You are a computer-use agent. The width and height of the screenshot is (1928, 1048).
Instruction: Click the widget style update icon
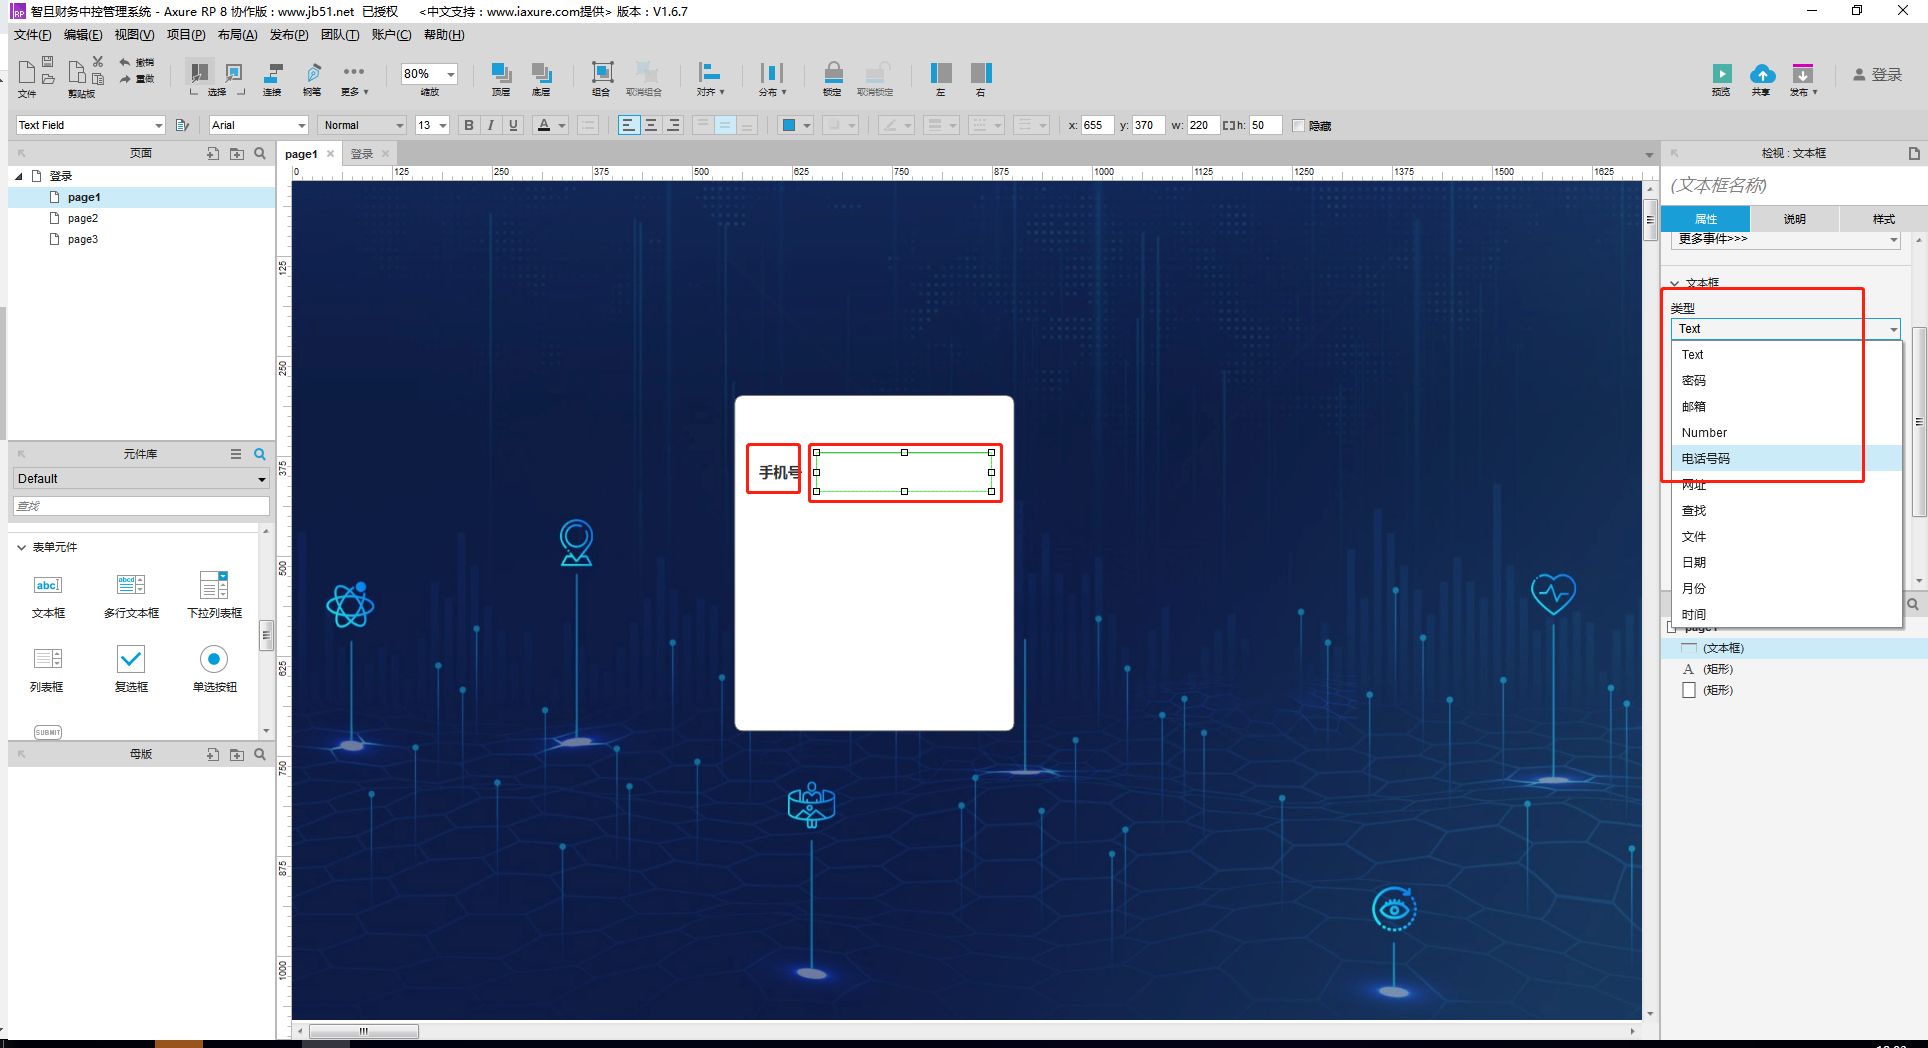[x=182, y=125]
